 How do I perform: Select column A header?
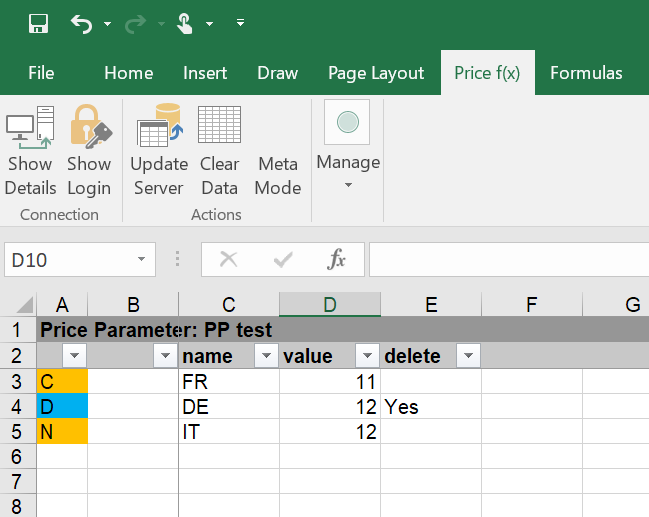click(x=62, y=305)
